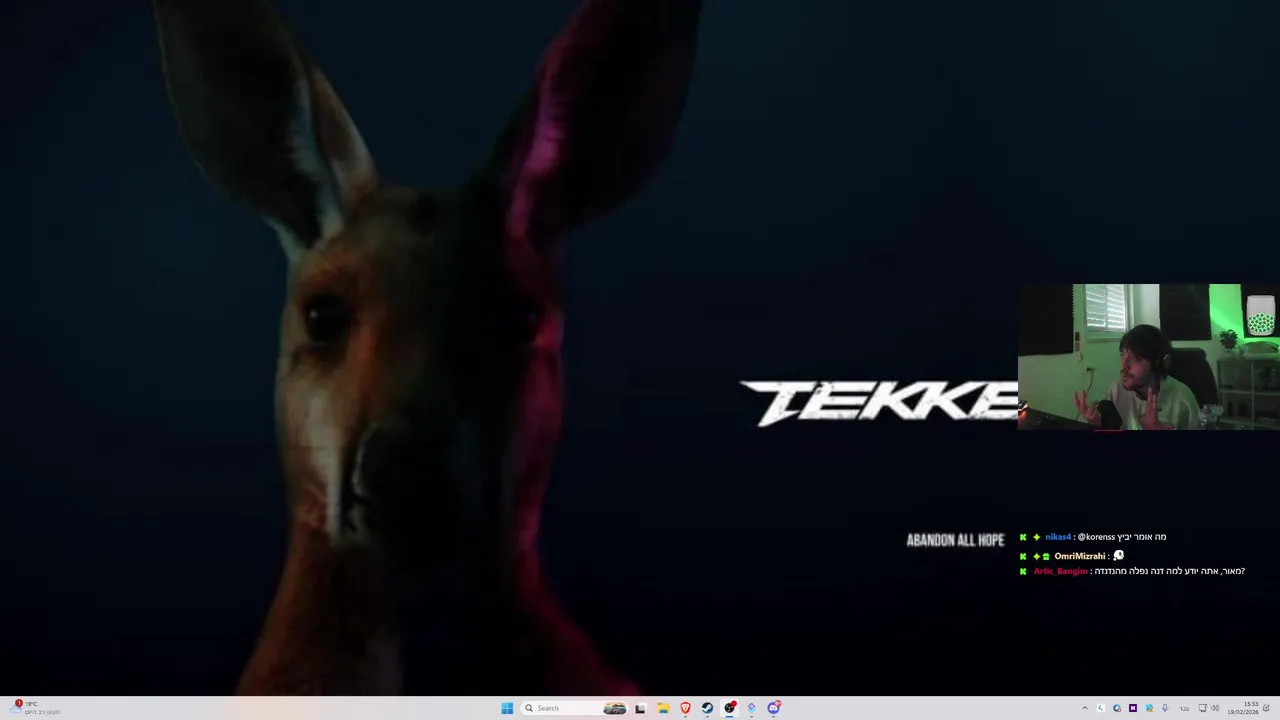The width and height of the screenshot is (1280, 720).
Task: Launch Brave browser from the taskbar
Action: pos(685,708)
